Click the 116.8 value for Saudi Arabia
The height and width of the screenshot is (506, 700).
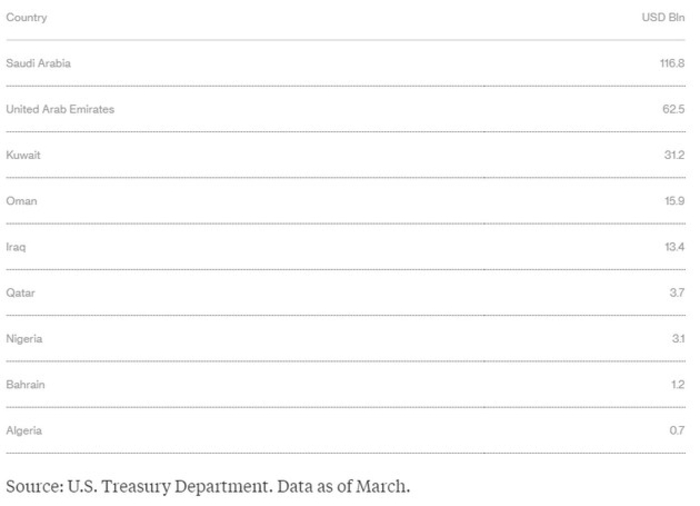coord(670,63)
